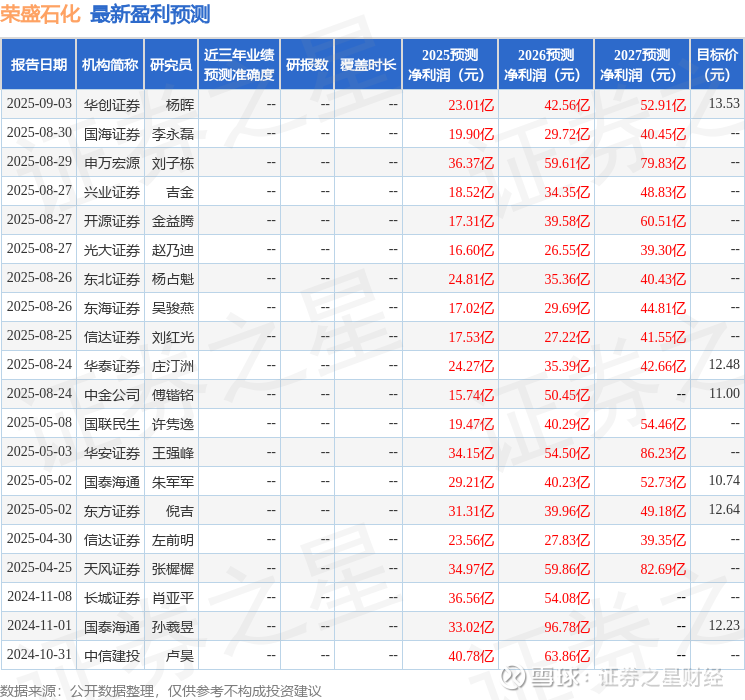Screen dimensions: 745x700
Task: Select institution 国联民生
Action: 112,424
